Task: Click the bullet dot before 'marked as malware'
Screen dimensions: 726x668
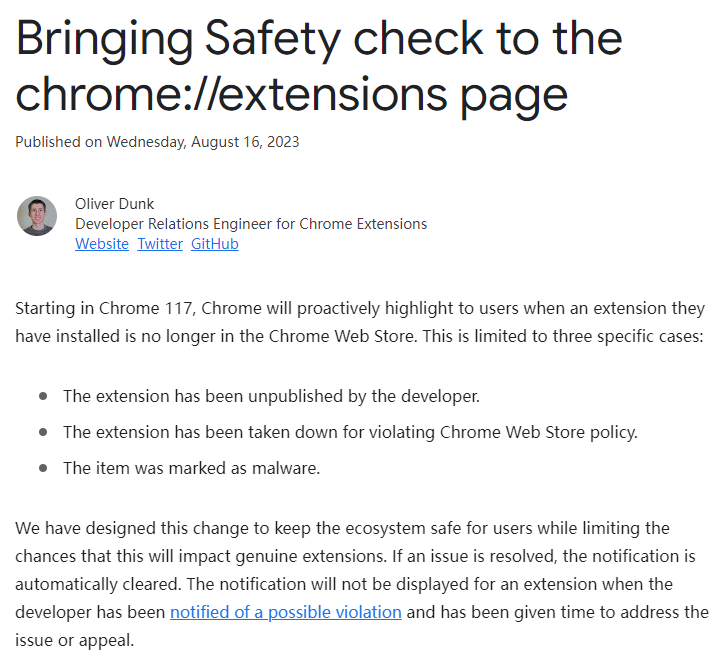Action: click(43, 468)
